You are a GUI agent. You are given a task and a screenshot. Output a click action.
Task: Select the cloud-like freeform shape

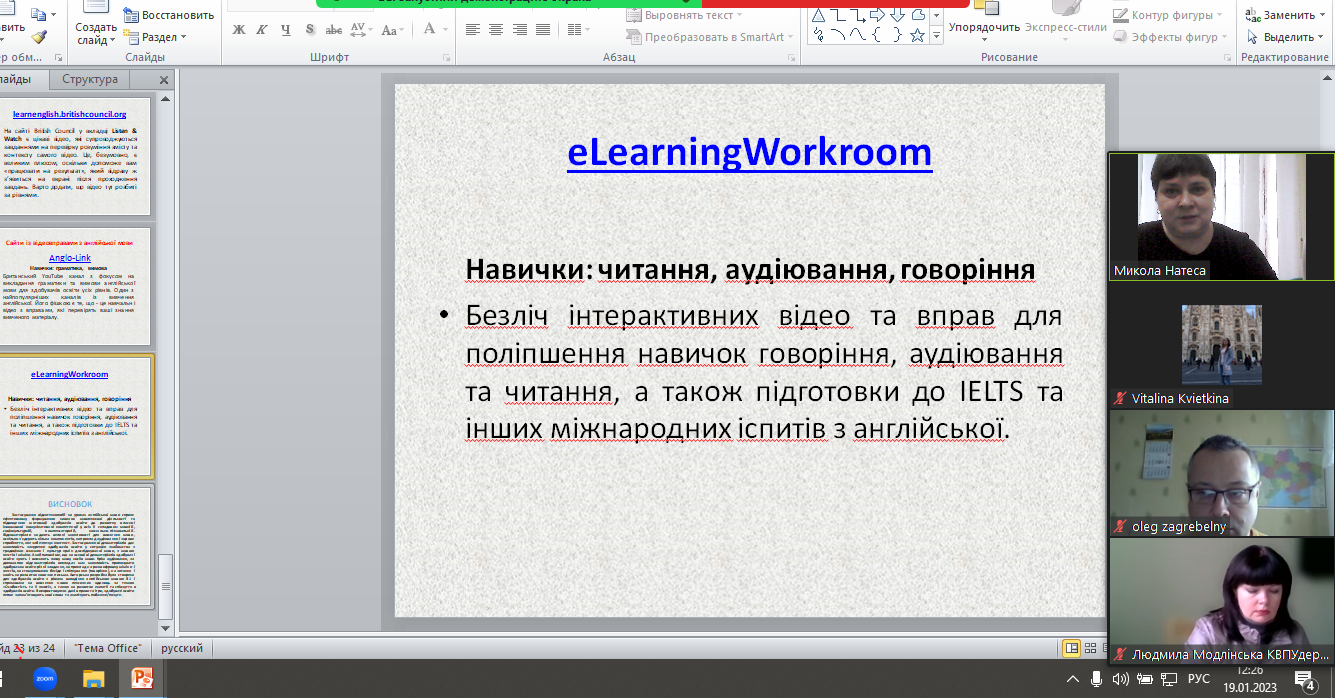coord(917,14)
